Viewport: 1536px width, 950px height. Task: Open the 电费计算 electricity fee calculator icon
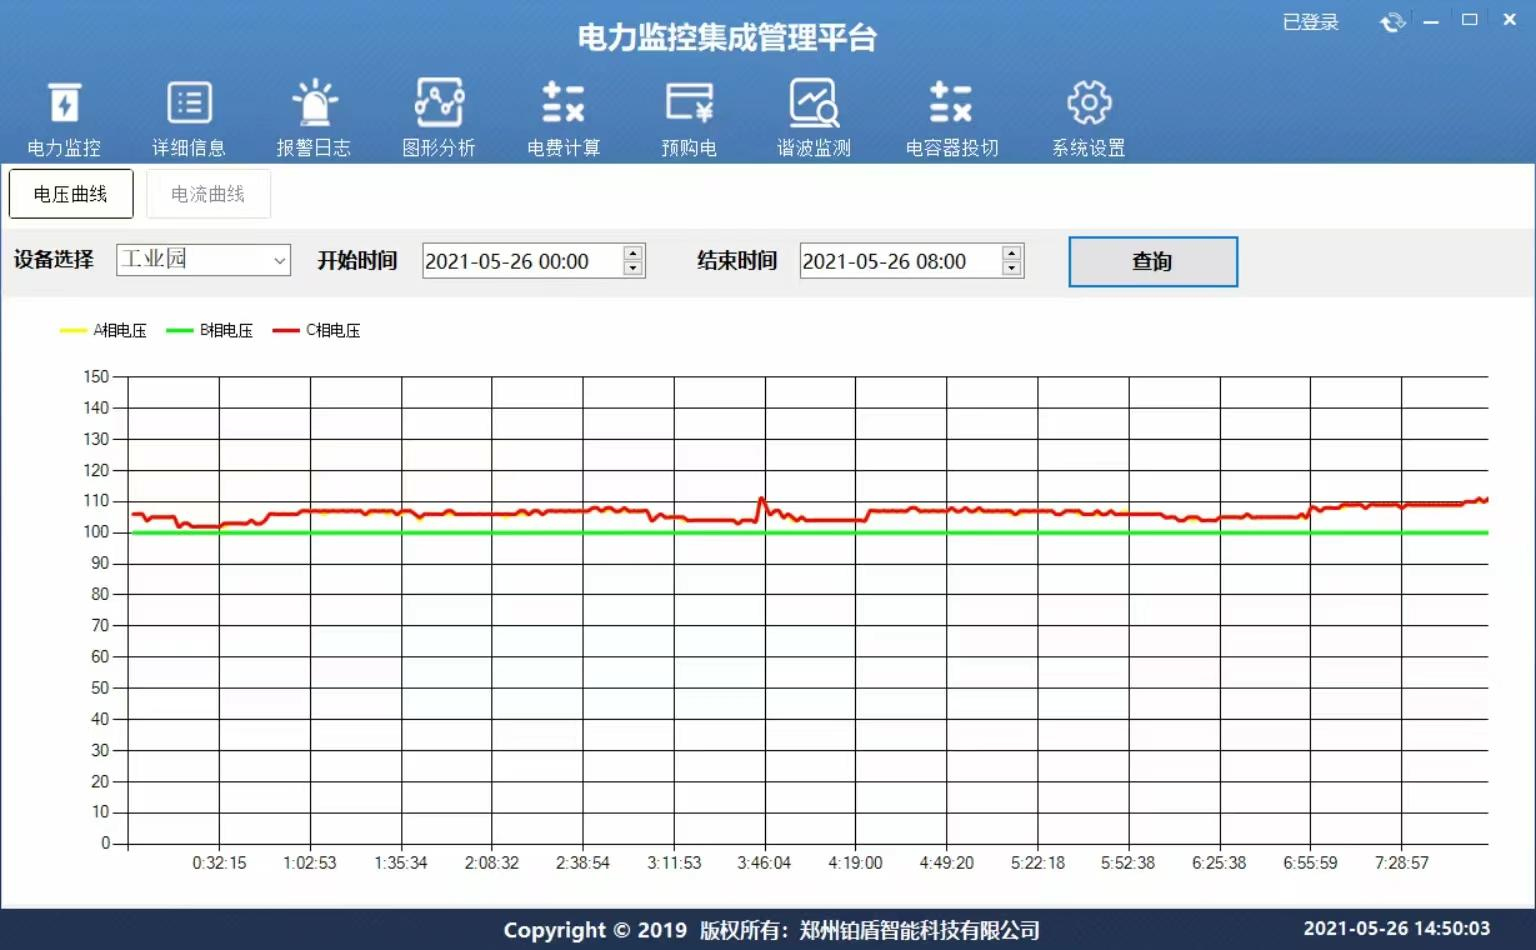point(563,104)
